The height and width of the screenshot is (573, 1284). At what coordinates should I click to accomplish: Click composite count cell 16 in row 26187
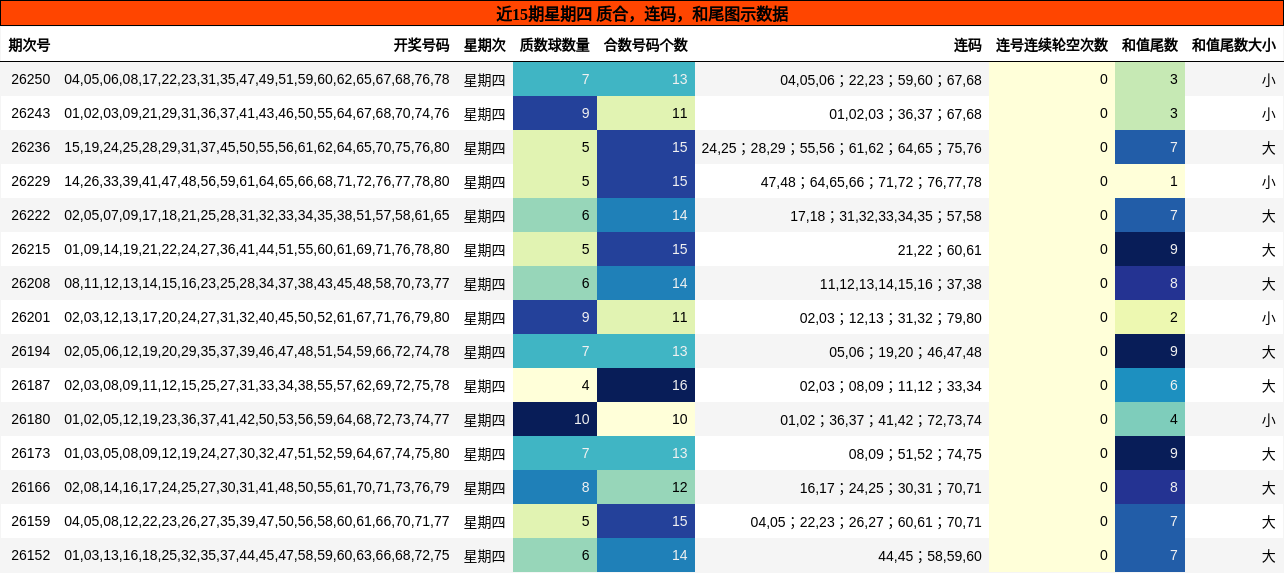pos(646,385)
